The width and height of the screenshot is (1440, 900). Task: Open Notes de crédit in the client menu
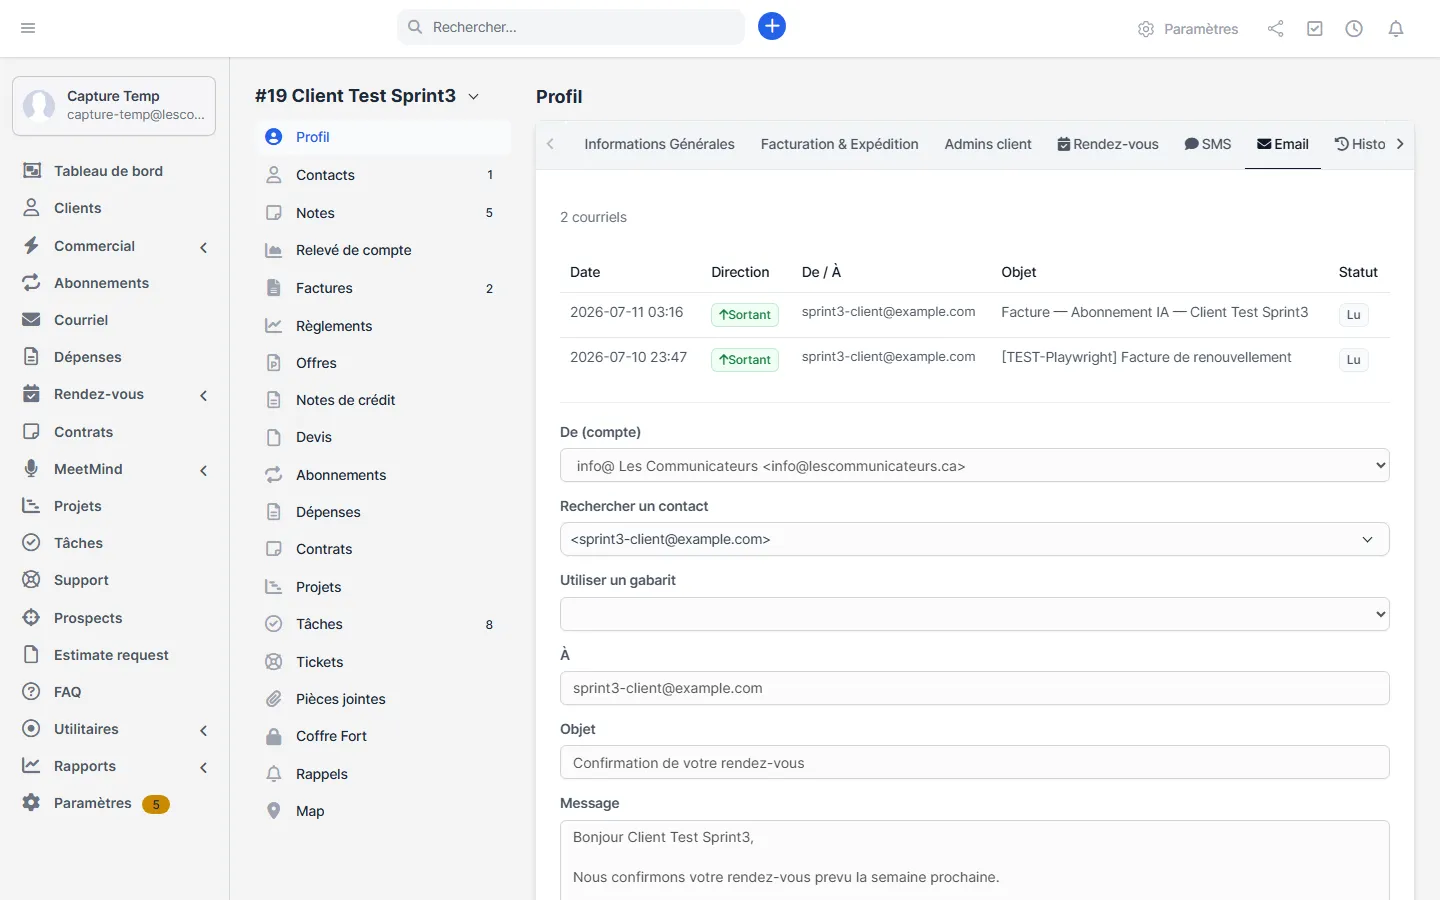383,400
